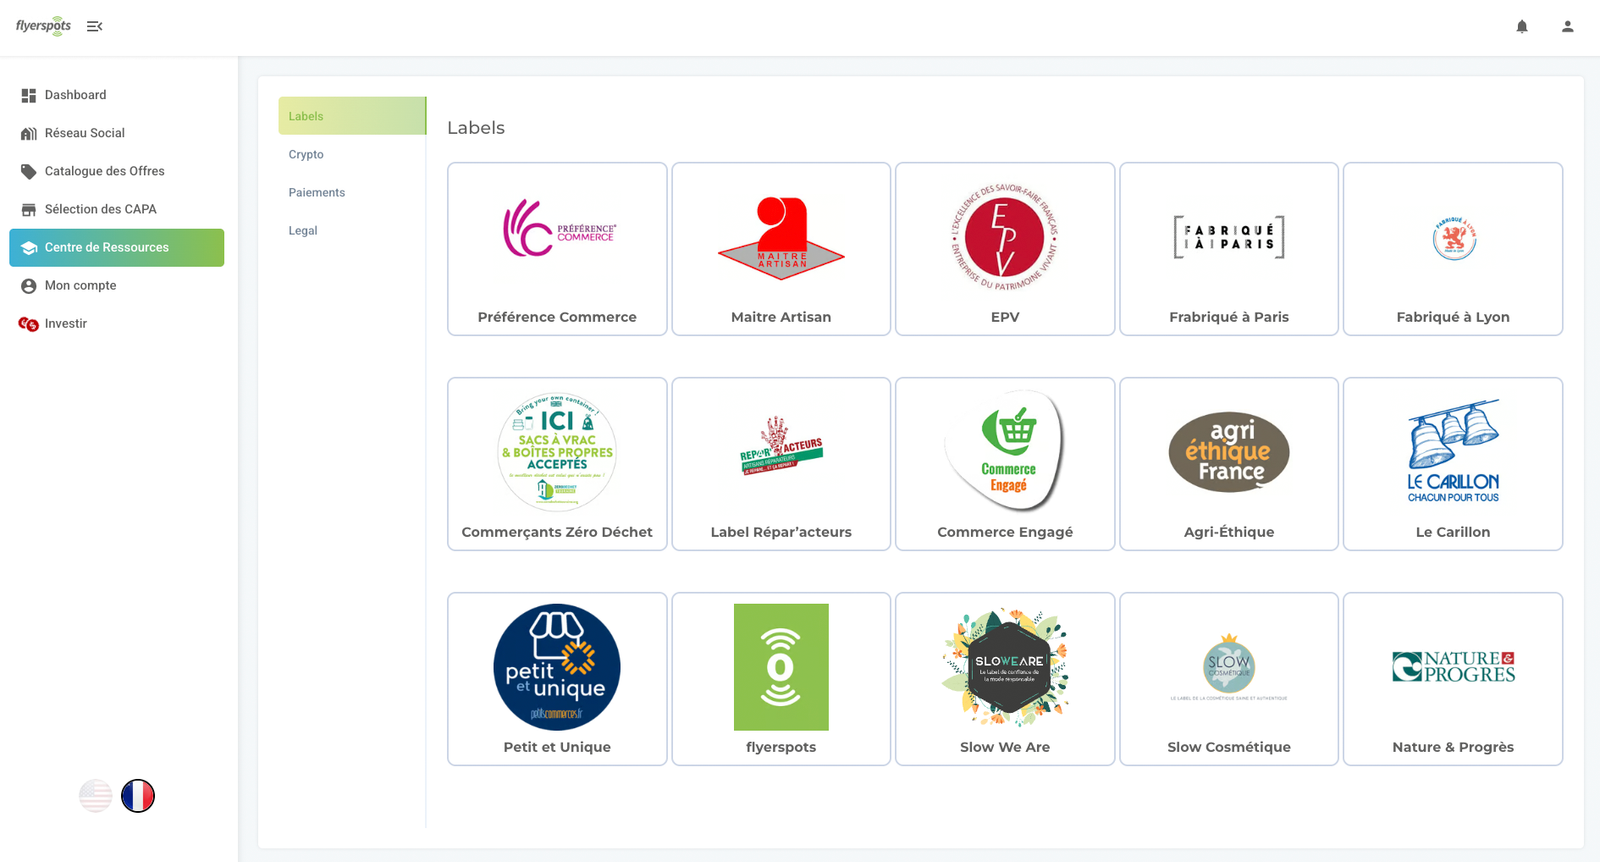The height and width of the screenshot is (862, 1600).
Task: Open Mon compte in the sidebar
Action: (x=117, y=286)
